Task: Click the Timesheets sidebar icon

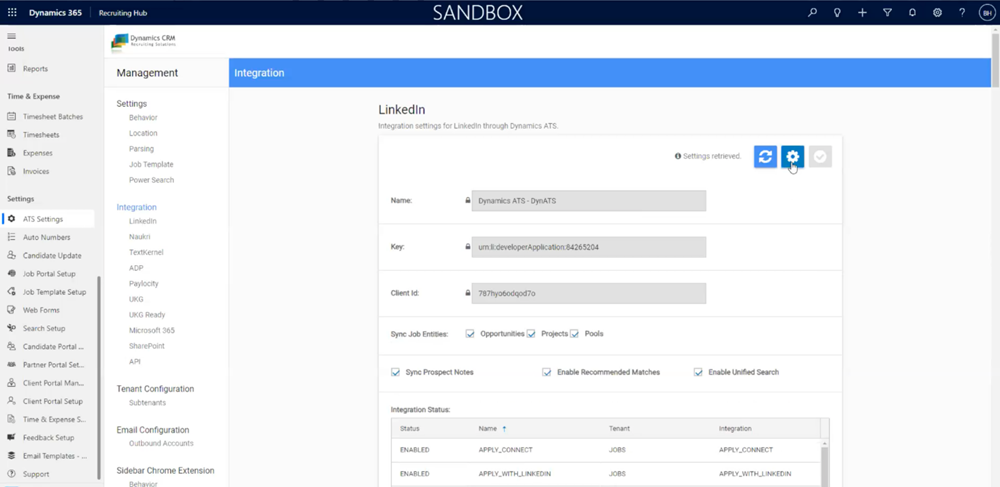Action: pyautogui.click(x=11, y=134)
